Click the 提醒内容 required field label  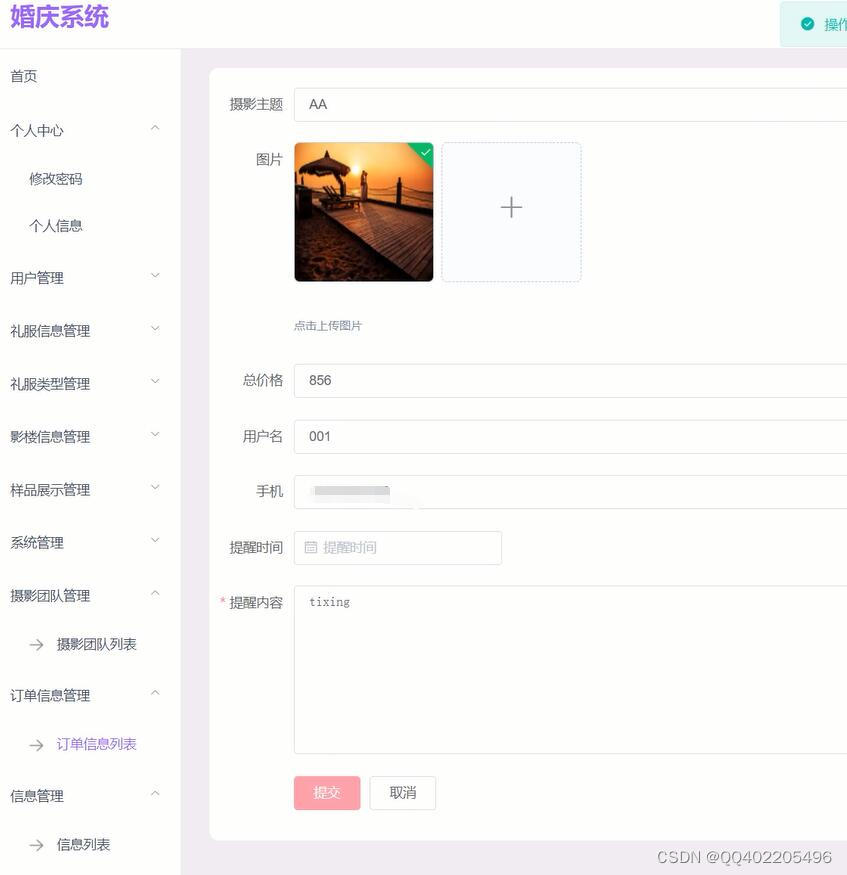(256, 603)
